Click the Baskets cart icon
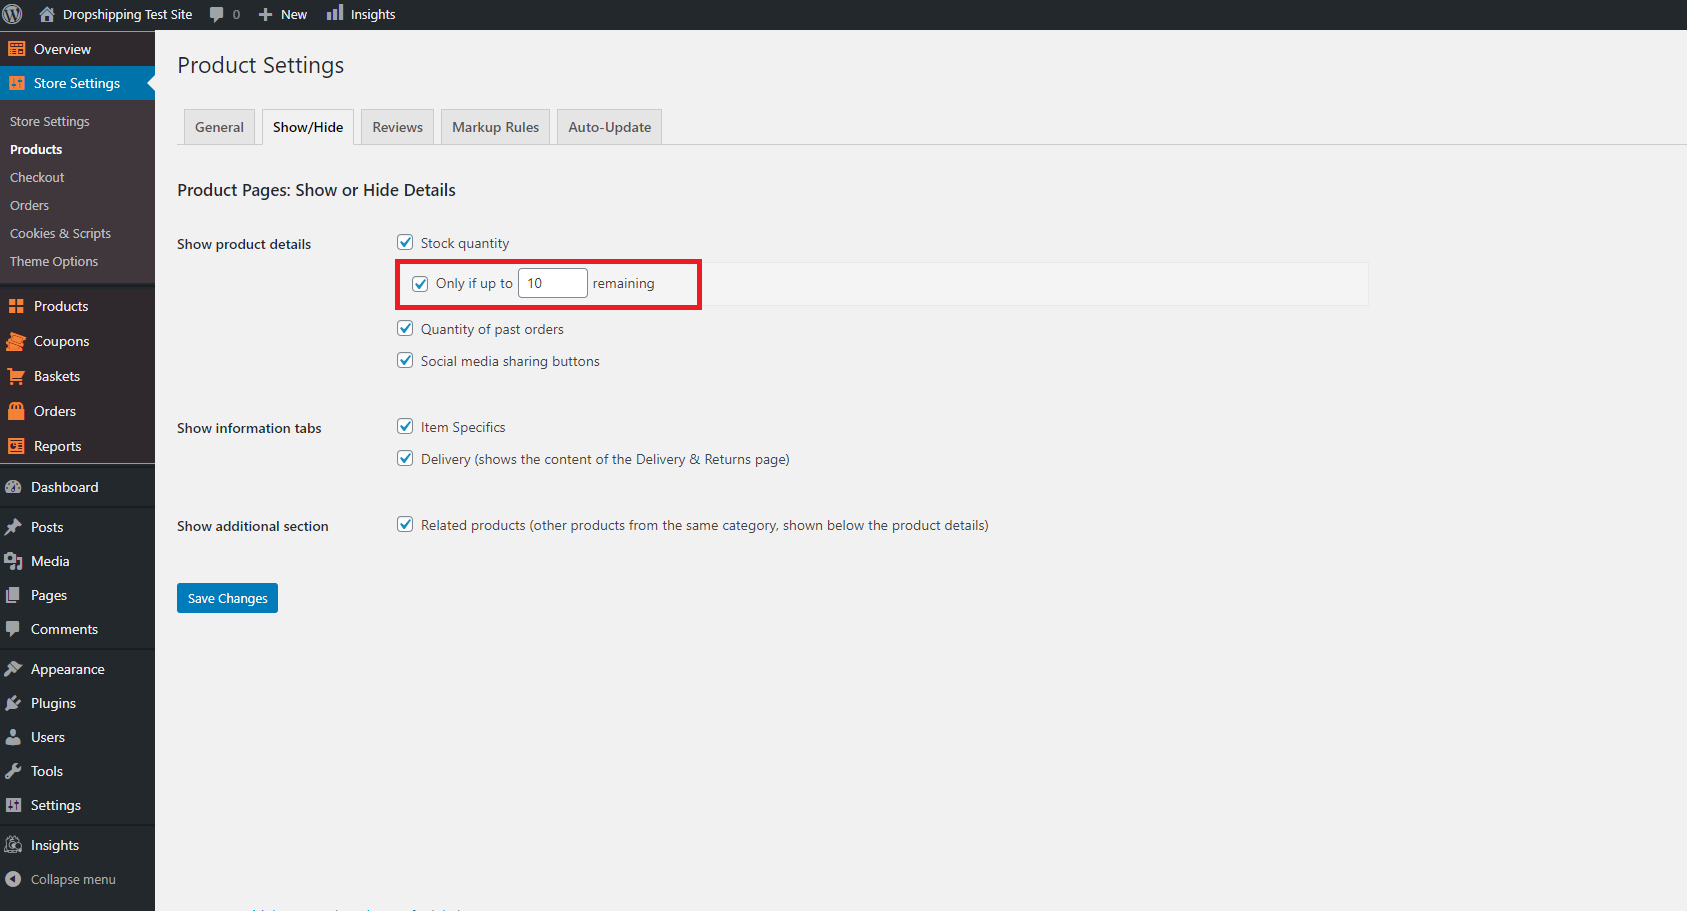Screen dimensions: 1687x911 [x=16, y=376]
